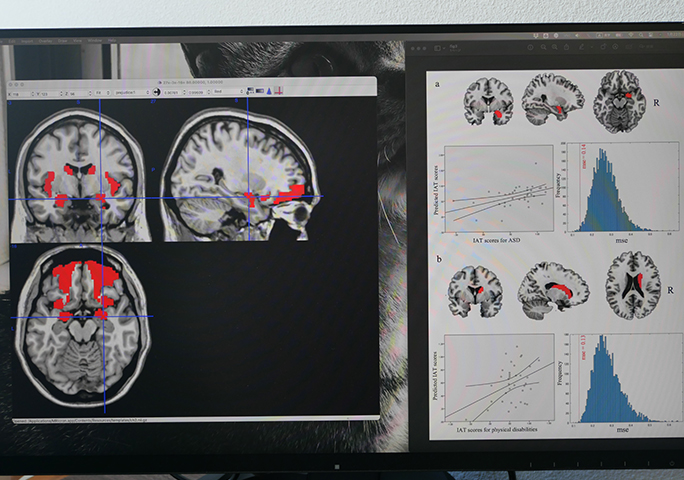Step the X coordinate spinner arrows
This screenshot has height=480, width=684.
point(33,93)
